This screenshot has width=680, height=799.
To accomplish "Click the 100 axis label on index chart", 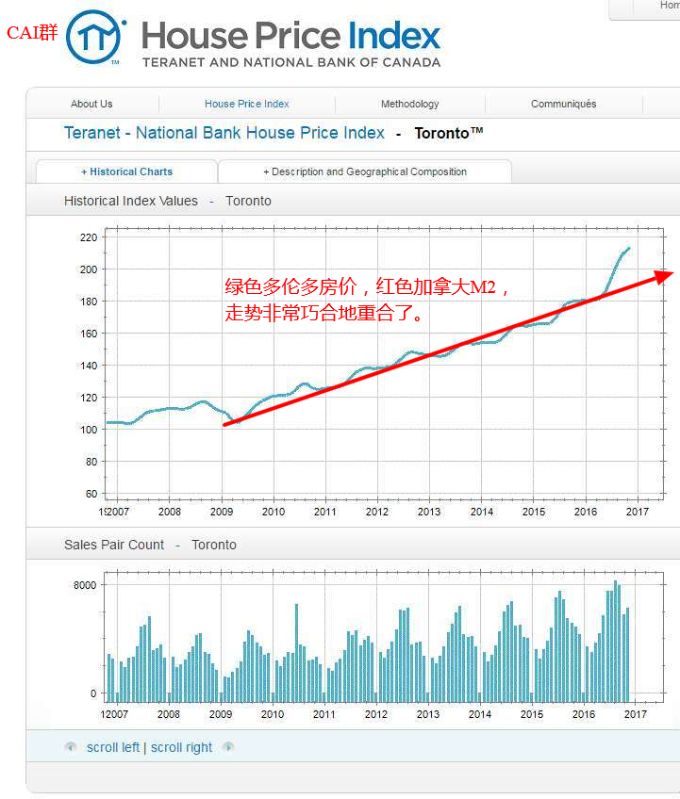I will [89, 430].
